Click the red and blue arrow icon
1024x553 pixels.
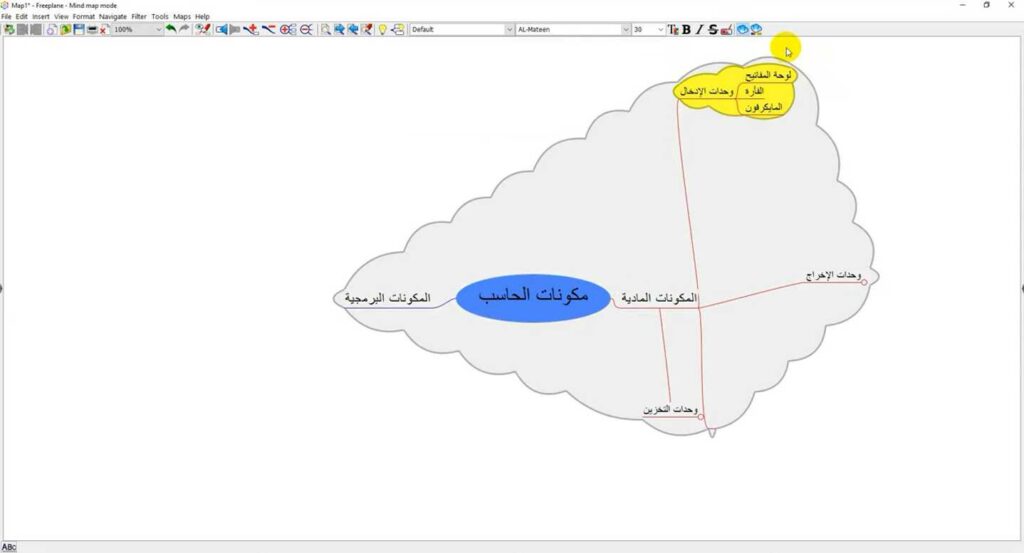[367, 29]
